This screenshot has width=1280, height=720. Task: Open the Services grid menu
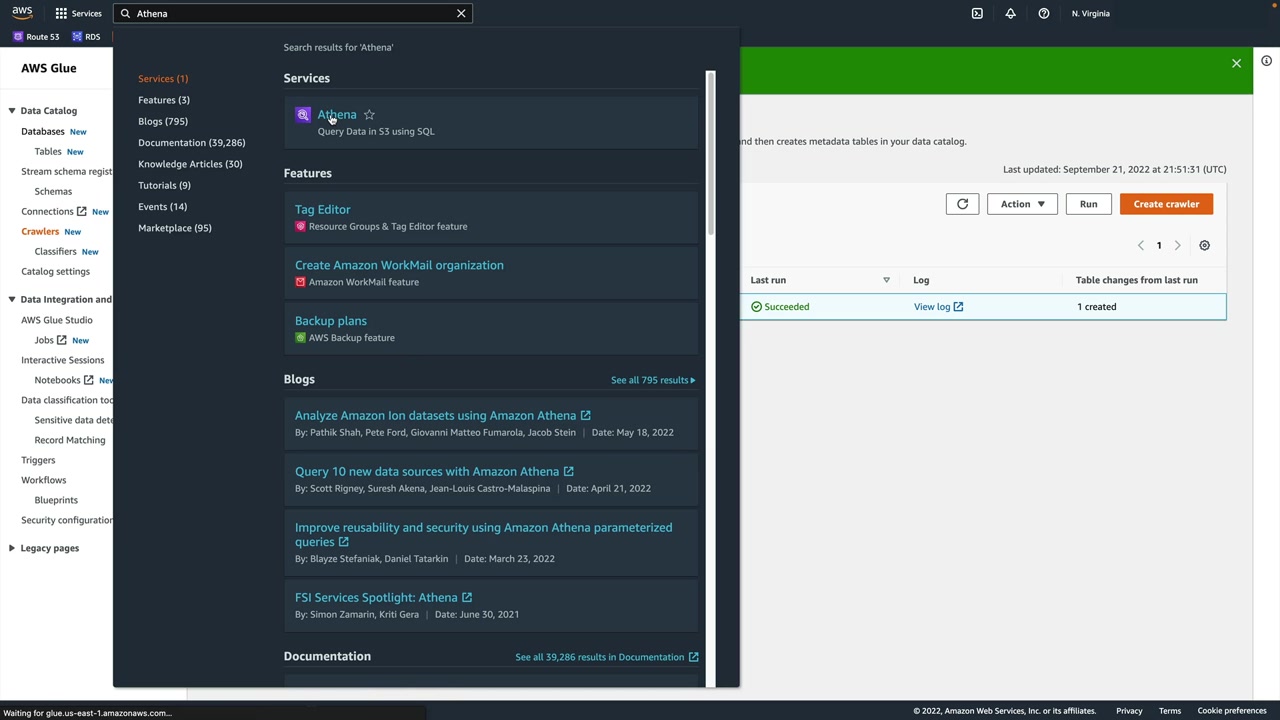(78, 13)
